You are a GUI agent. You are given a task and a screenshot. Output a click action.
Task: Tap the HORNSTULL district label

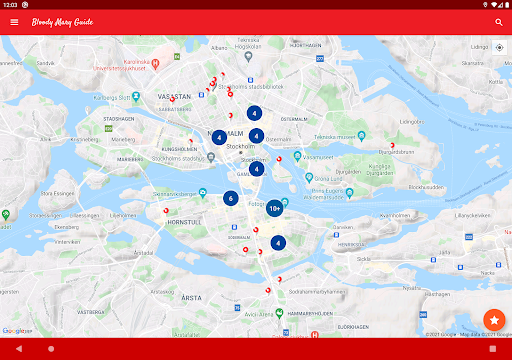coord(184,222)
